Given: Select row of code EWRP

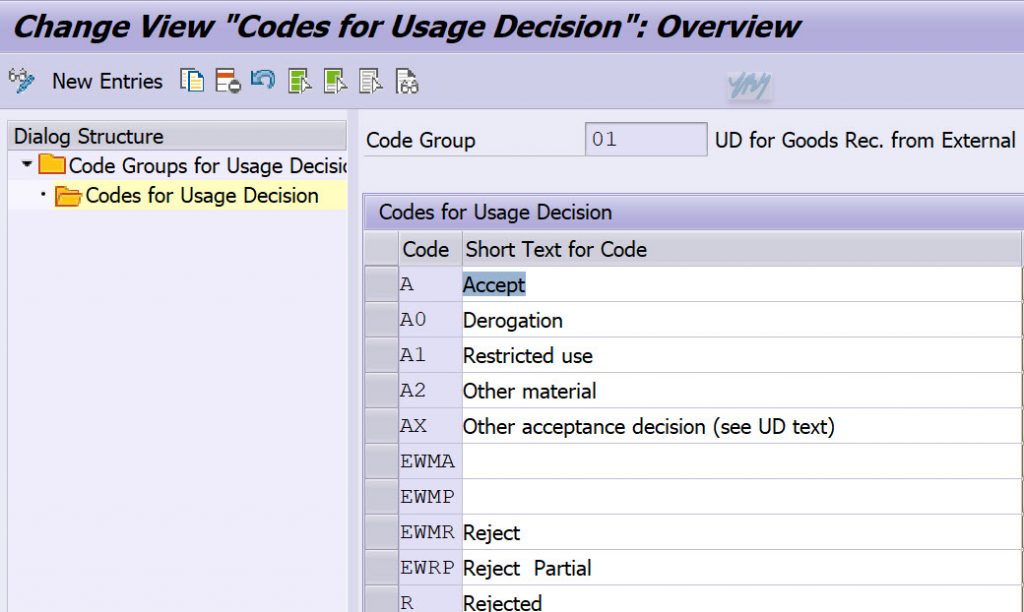Looking at the screenshot, I should tap(381, 567).
